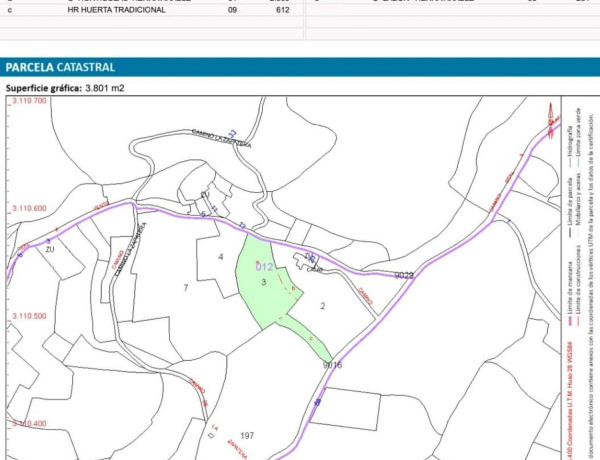
Task: Select the HR HUERTA TRADICIONAL row
Action: (x=115, y=9)
